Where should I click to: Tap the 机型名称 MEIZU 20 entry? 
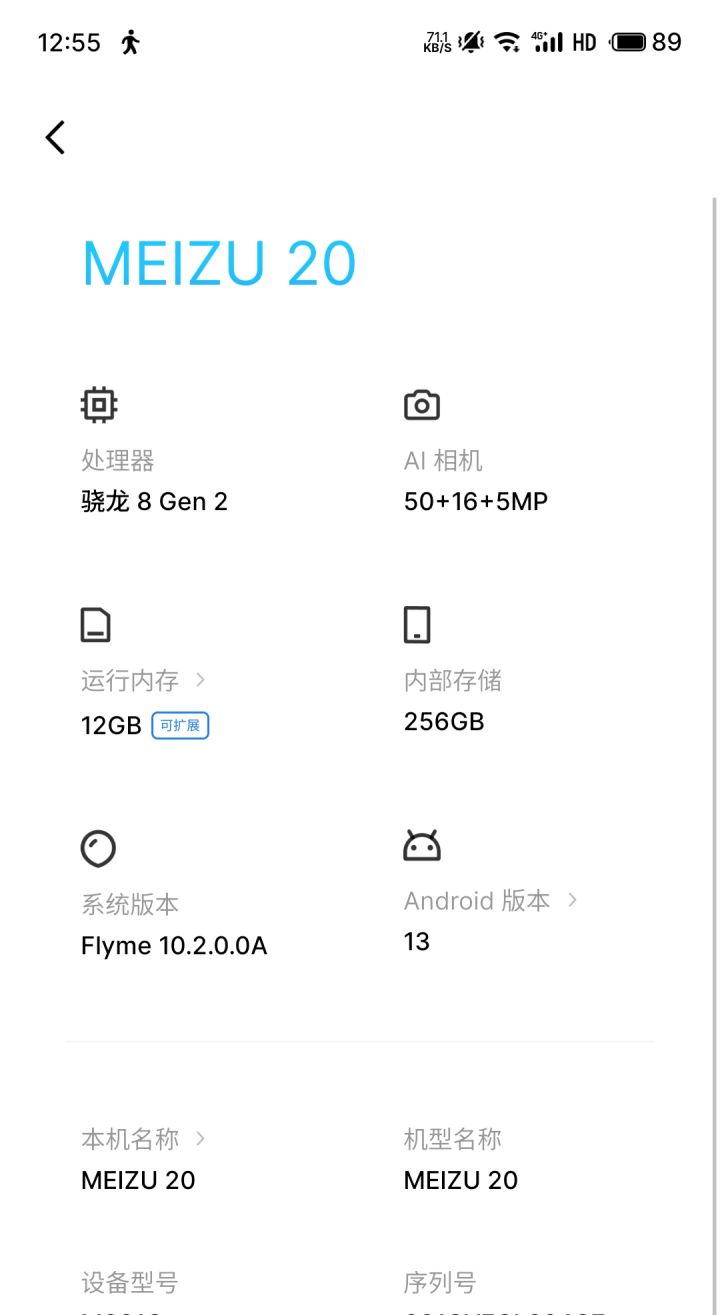point(461,1180)
